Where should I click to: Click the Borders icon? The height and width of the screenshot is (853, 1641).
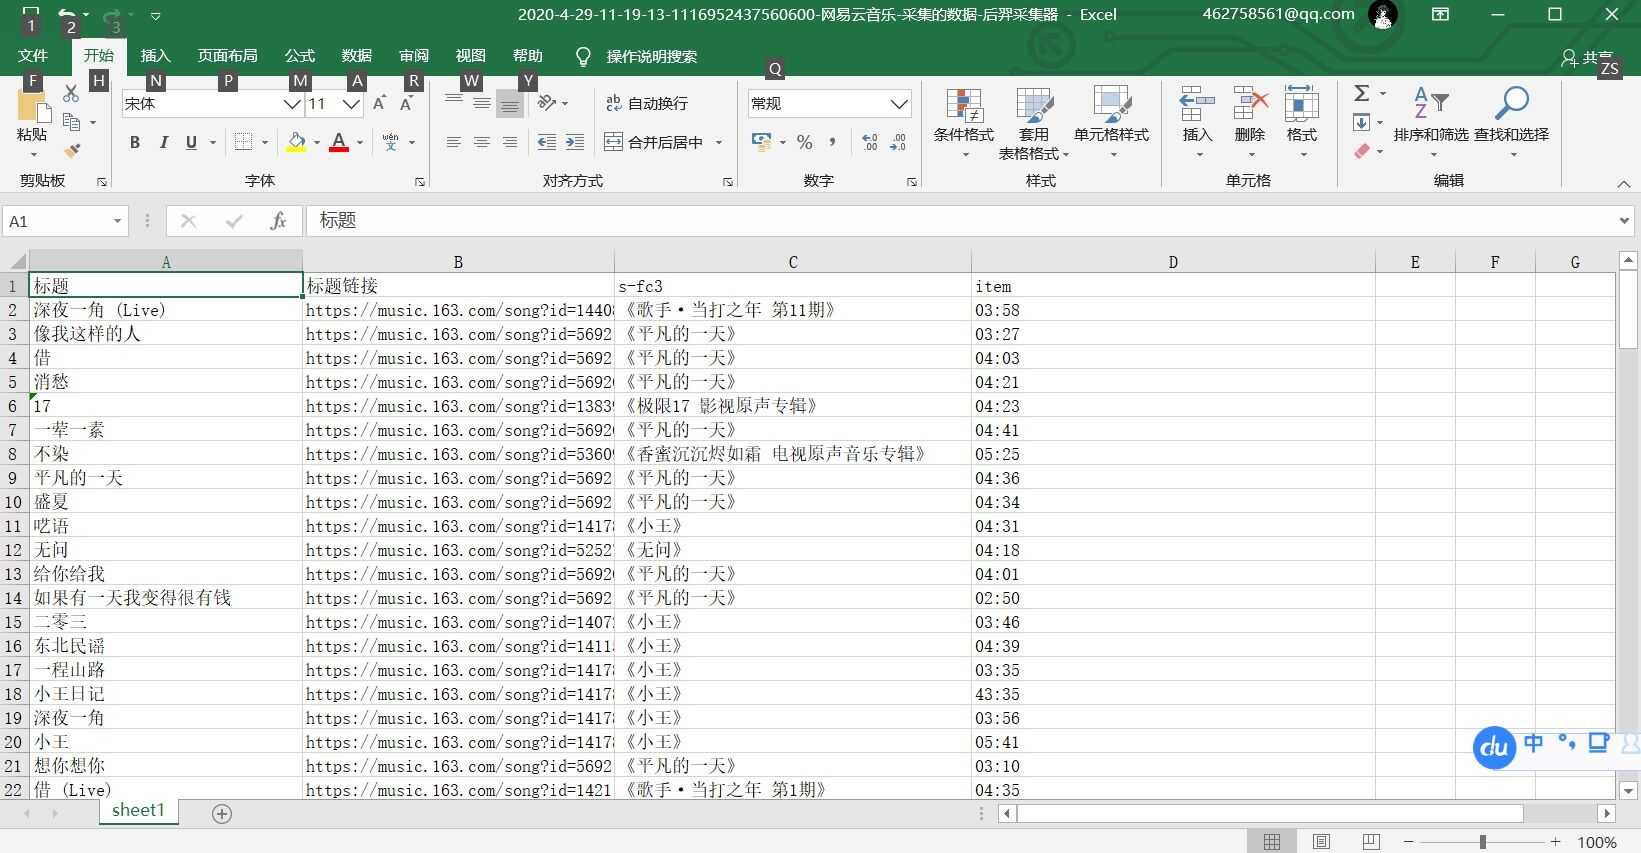pos(243,143)
